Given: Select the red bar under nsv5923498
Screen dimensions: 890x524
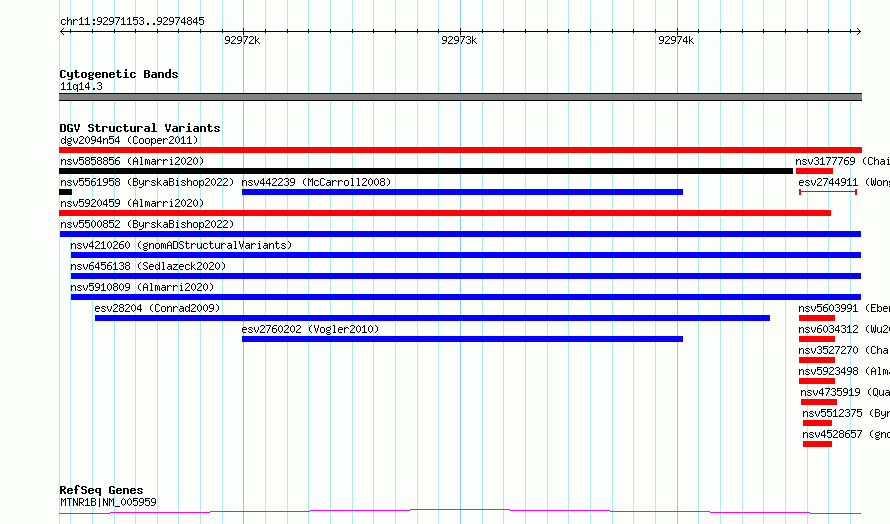Looking at the screenshot, I should coord(817,381).
